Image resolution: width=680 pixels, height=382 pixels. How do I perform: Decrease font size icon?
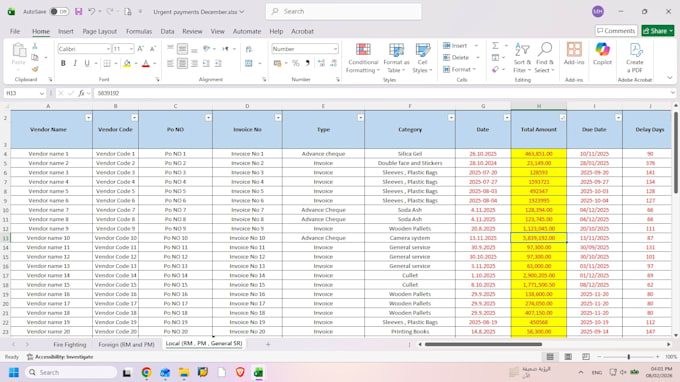(153, 49)
